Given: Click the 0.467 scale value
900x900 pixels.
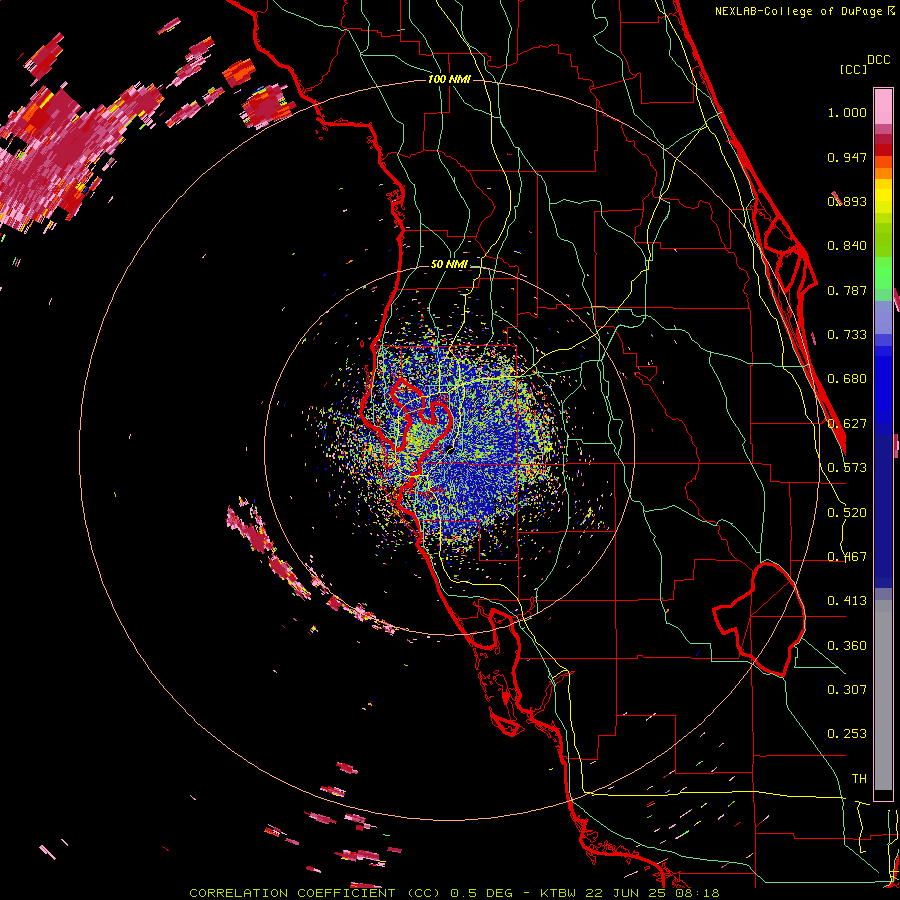Looking at the screenshot, I should coord(847,557).
